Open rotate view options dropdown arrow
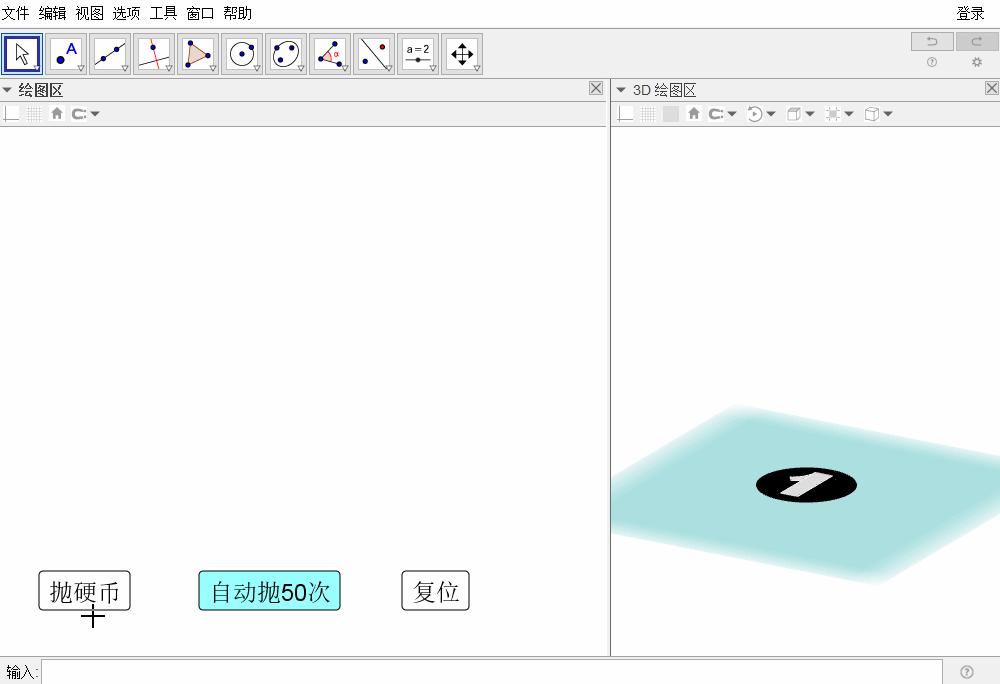The height and width of the screenshot is (684, 1000). point(770,113)
